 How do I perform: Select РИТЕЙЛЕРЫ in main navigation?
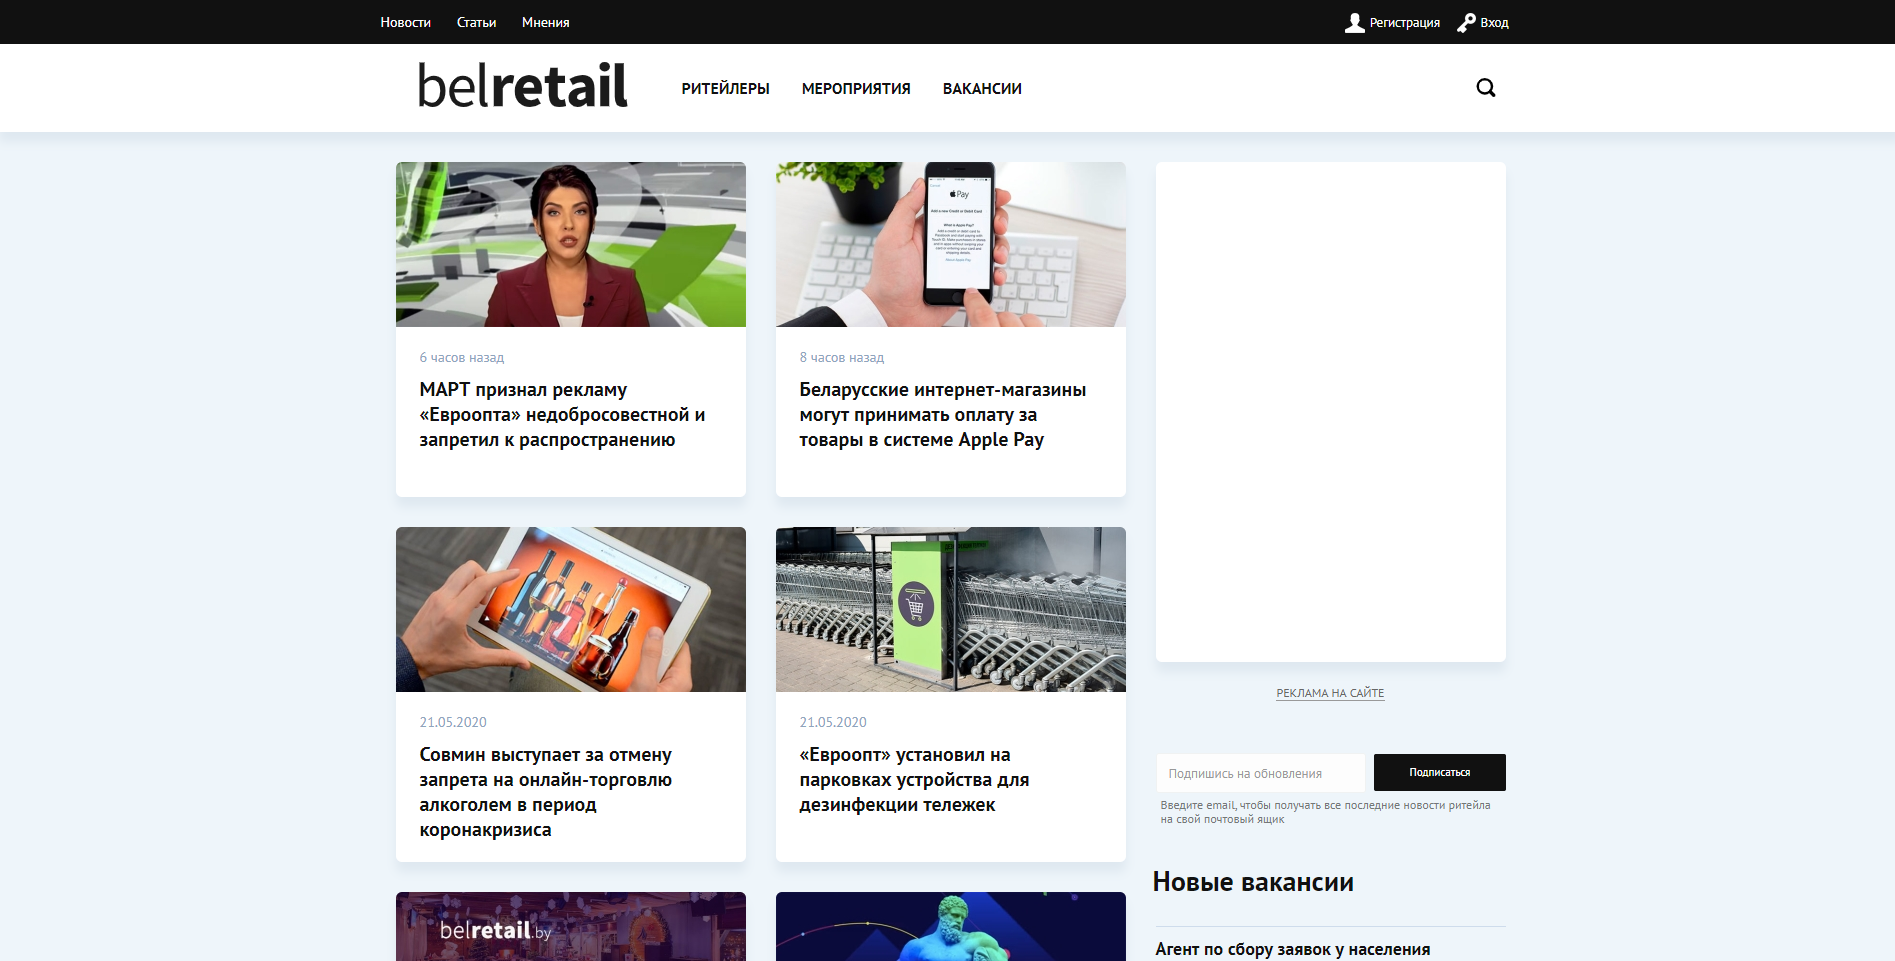(725, 89)
